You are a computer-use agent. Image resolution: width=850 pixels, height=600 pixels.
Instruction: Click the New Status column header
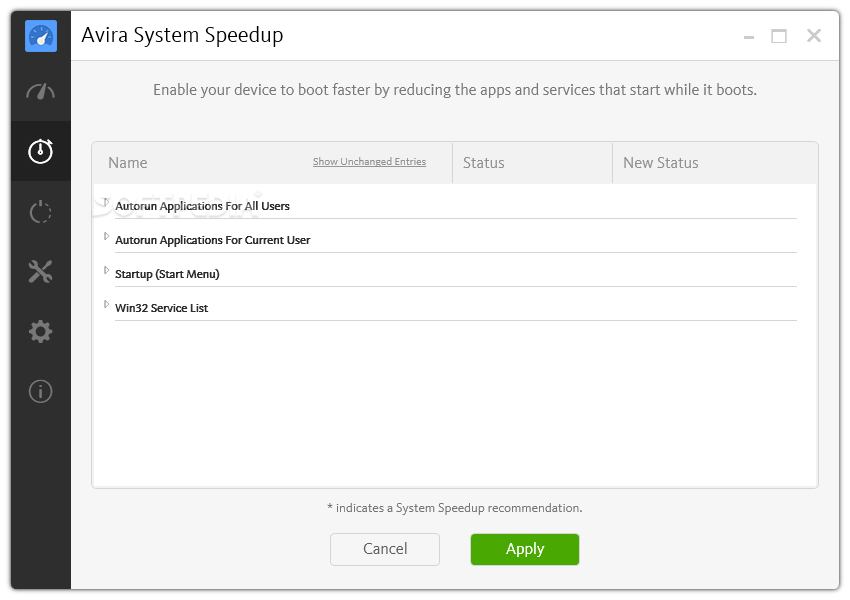(661, 163)
